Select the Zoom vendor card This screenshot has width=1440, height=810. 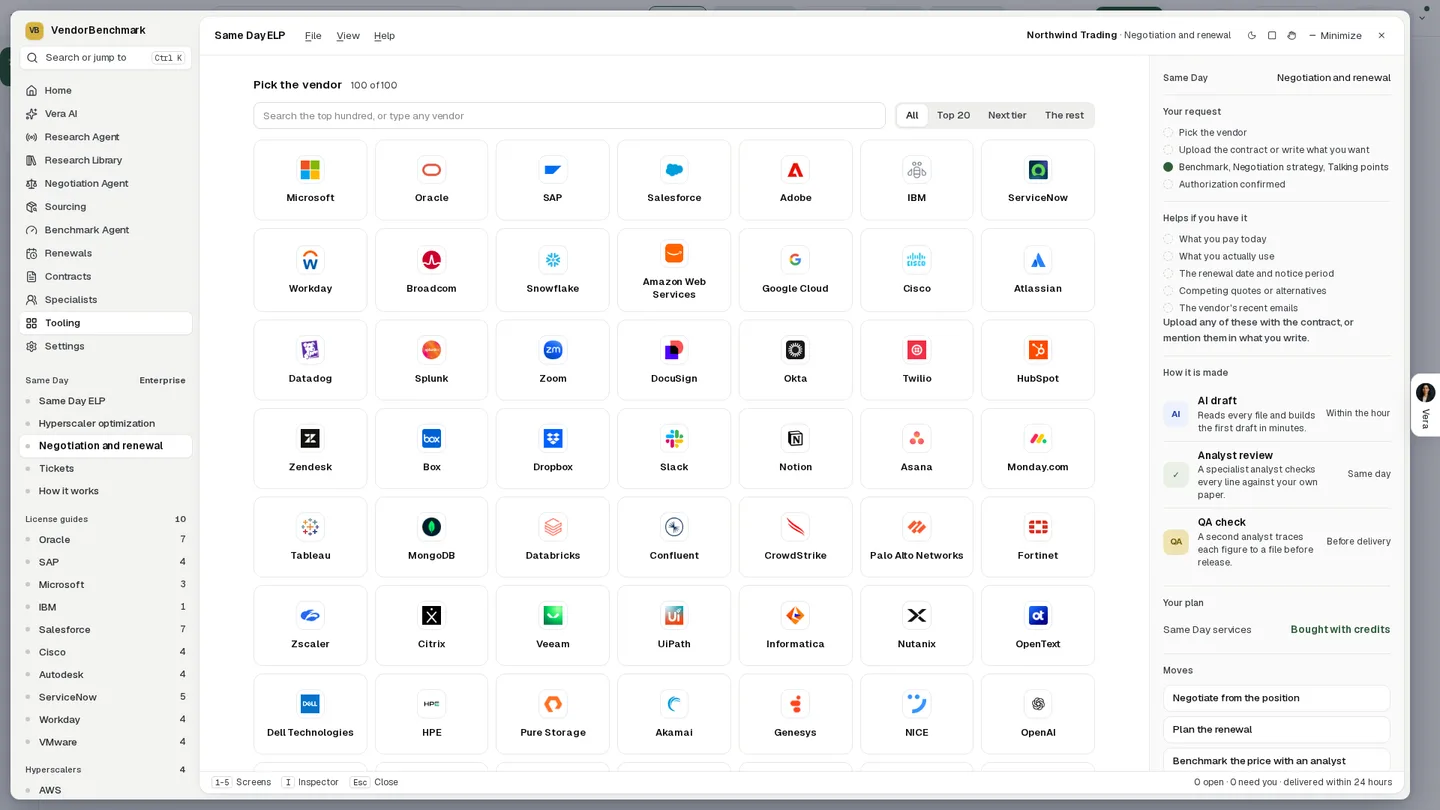[x=553, y=360]
